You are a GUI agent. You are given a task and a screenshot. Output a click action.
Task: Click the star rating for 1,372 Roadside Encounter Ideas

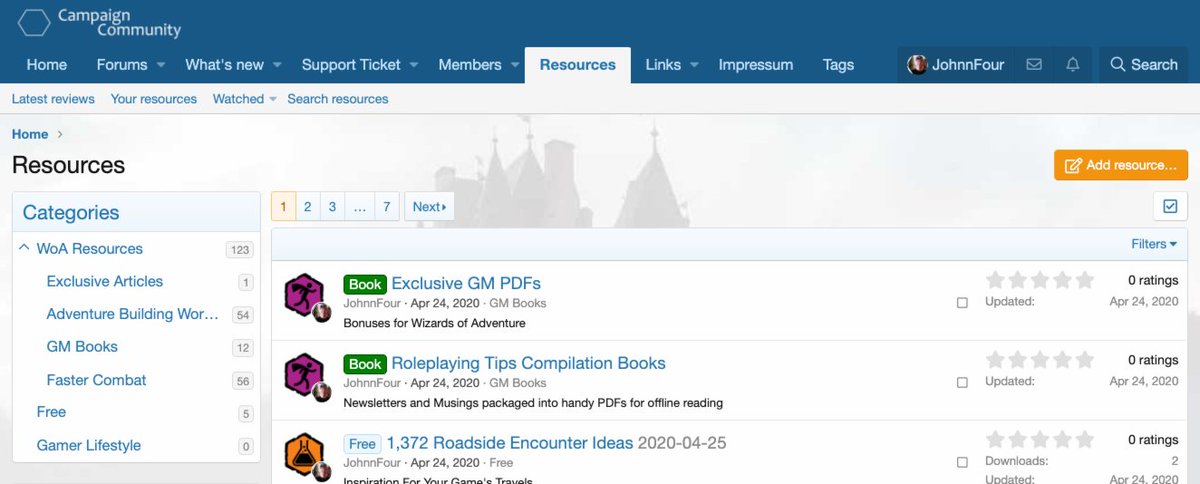click(x=1040, y=440)
